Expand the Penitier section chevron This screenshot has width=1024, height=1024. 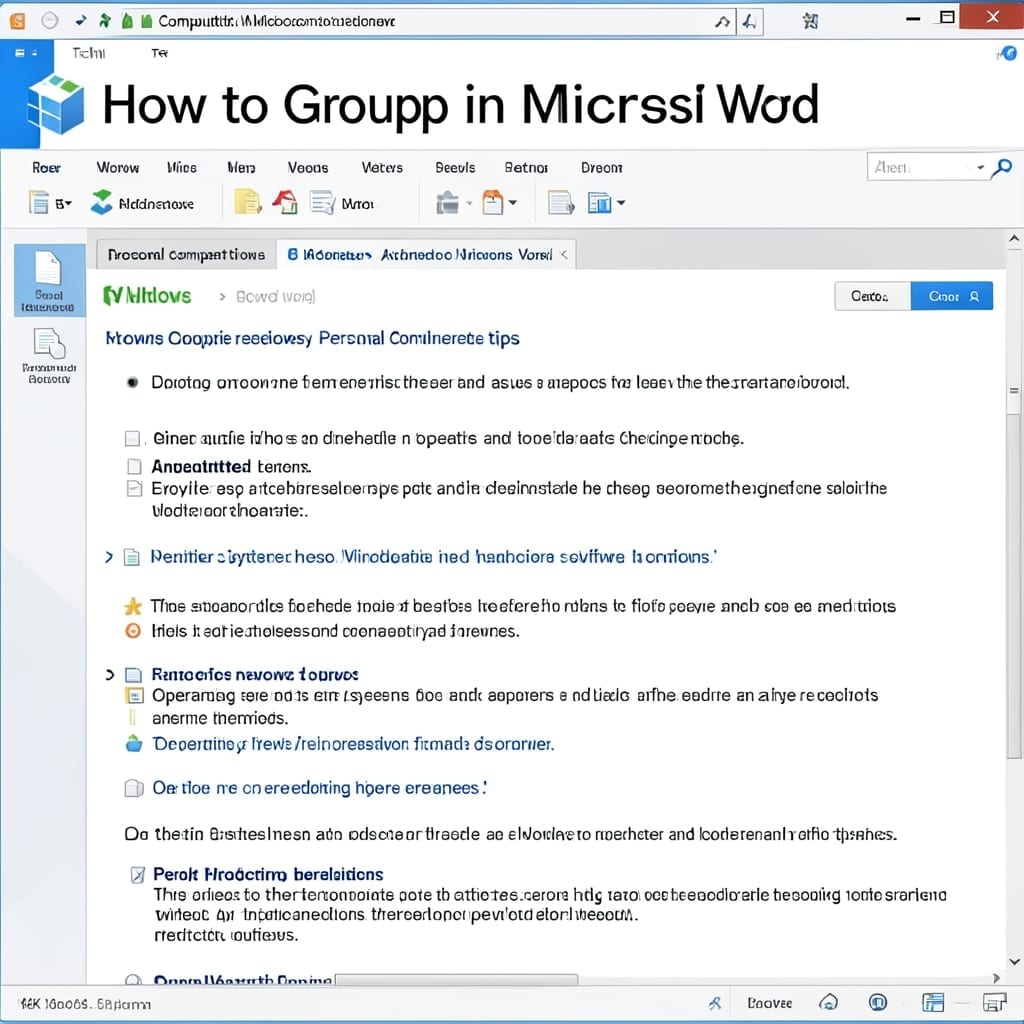tap(109, 557)
